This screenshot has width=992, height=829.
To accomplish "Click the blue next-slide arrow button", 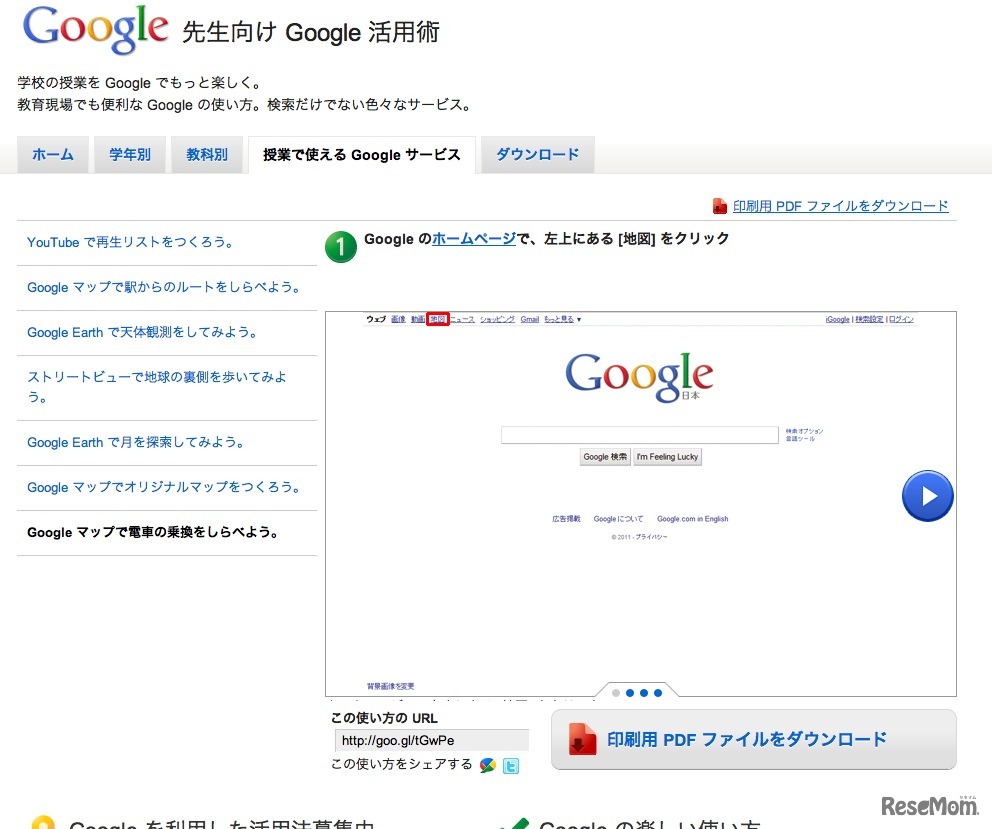I will click(x=927, y=496).
